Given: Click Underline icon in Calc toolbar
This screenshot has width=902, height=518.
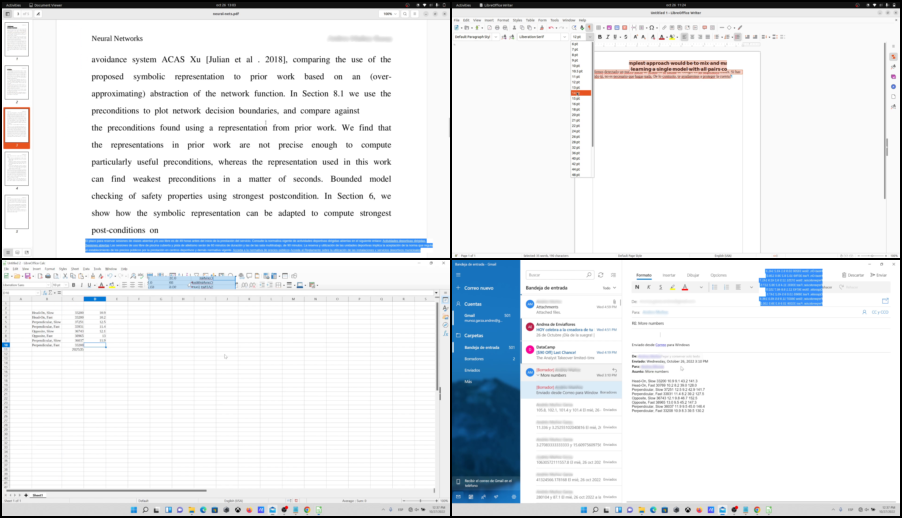Looking at the screenshot, I should click(x=89, y=285).
